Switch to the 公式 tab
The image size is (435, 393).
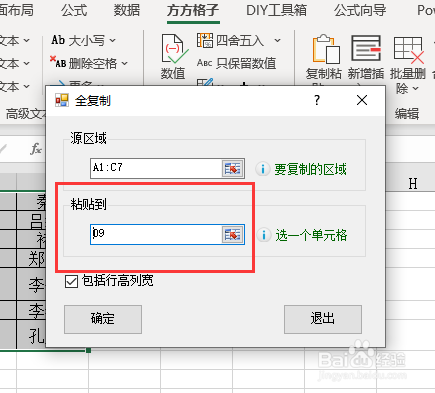pyautogui.click(x=74, y=10)
